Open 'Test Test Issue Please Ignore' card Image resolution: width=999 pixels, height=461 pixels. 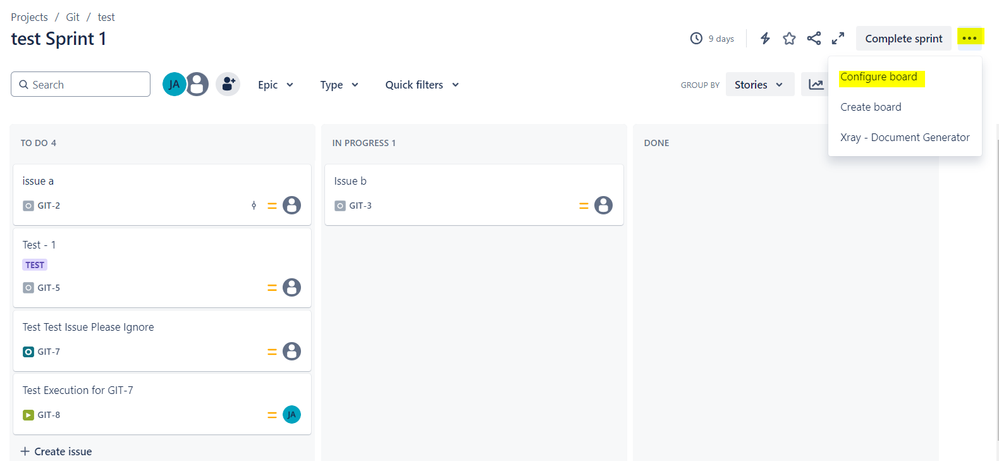(88, 327)
